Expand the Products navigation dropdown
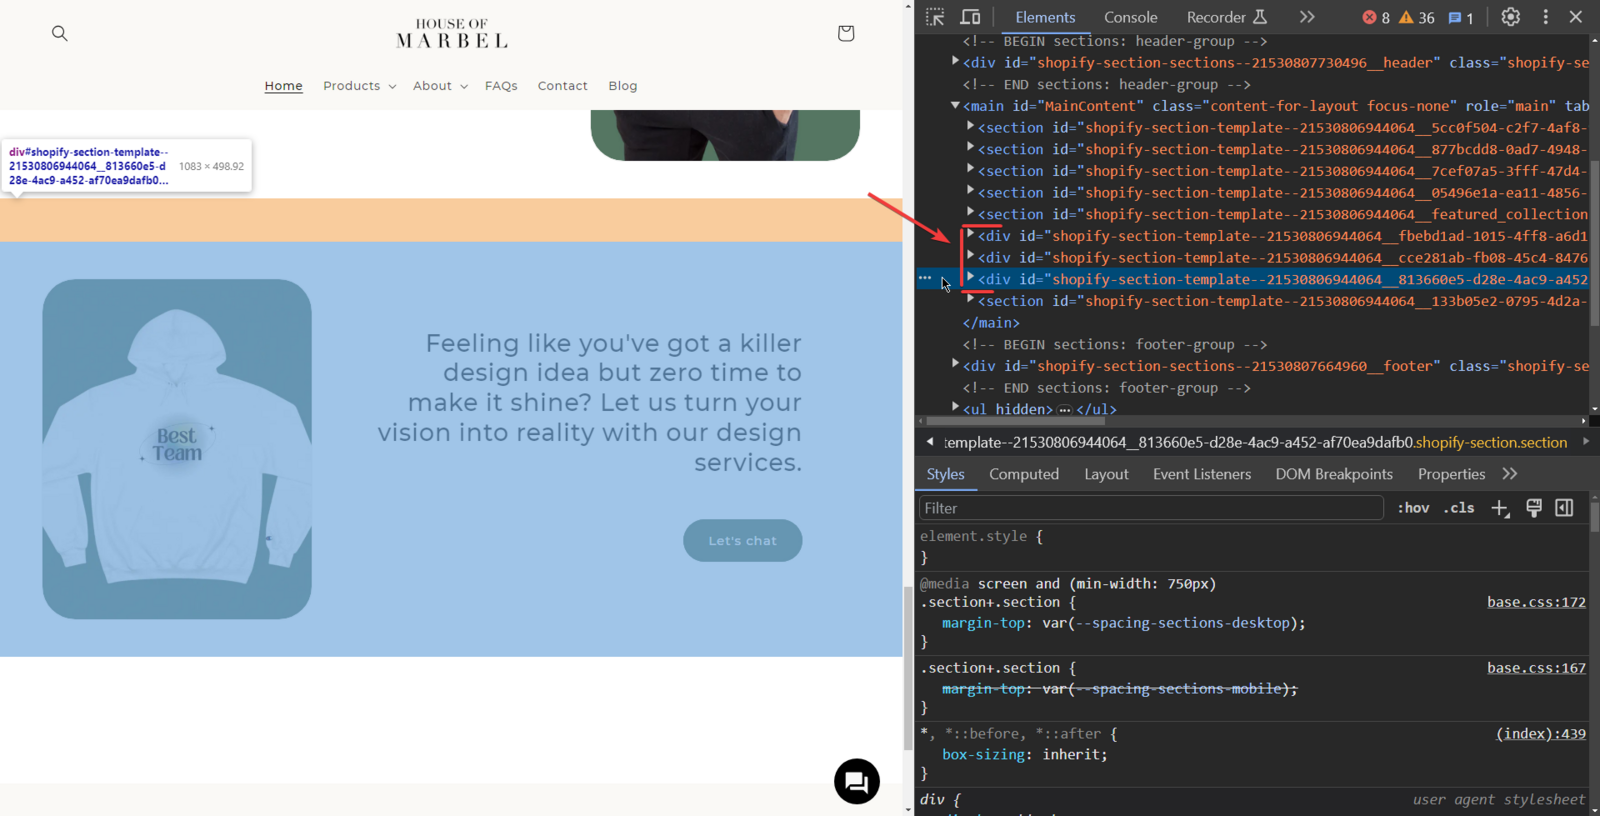1600x816 pixels. (x=359, y=86)
